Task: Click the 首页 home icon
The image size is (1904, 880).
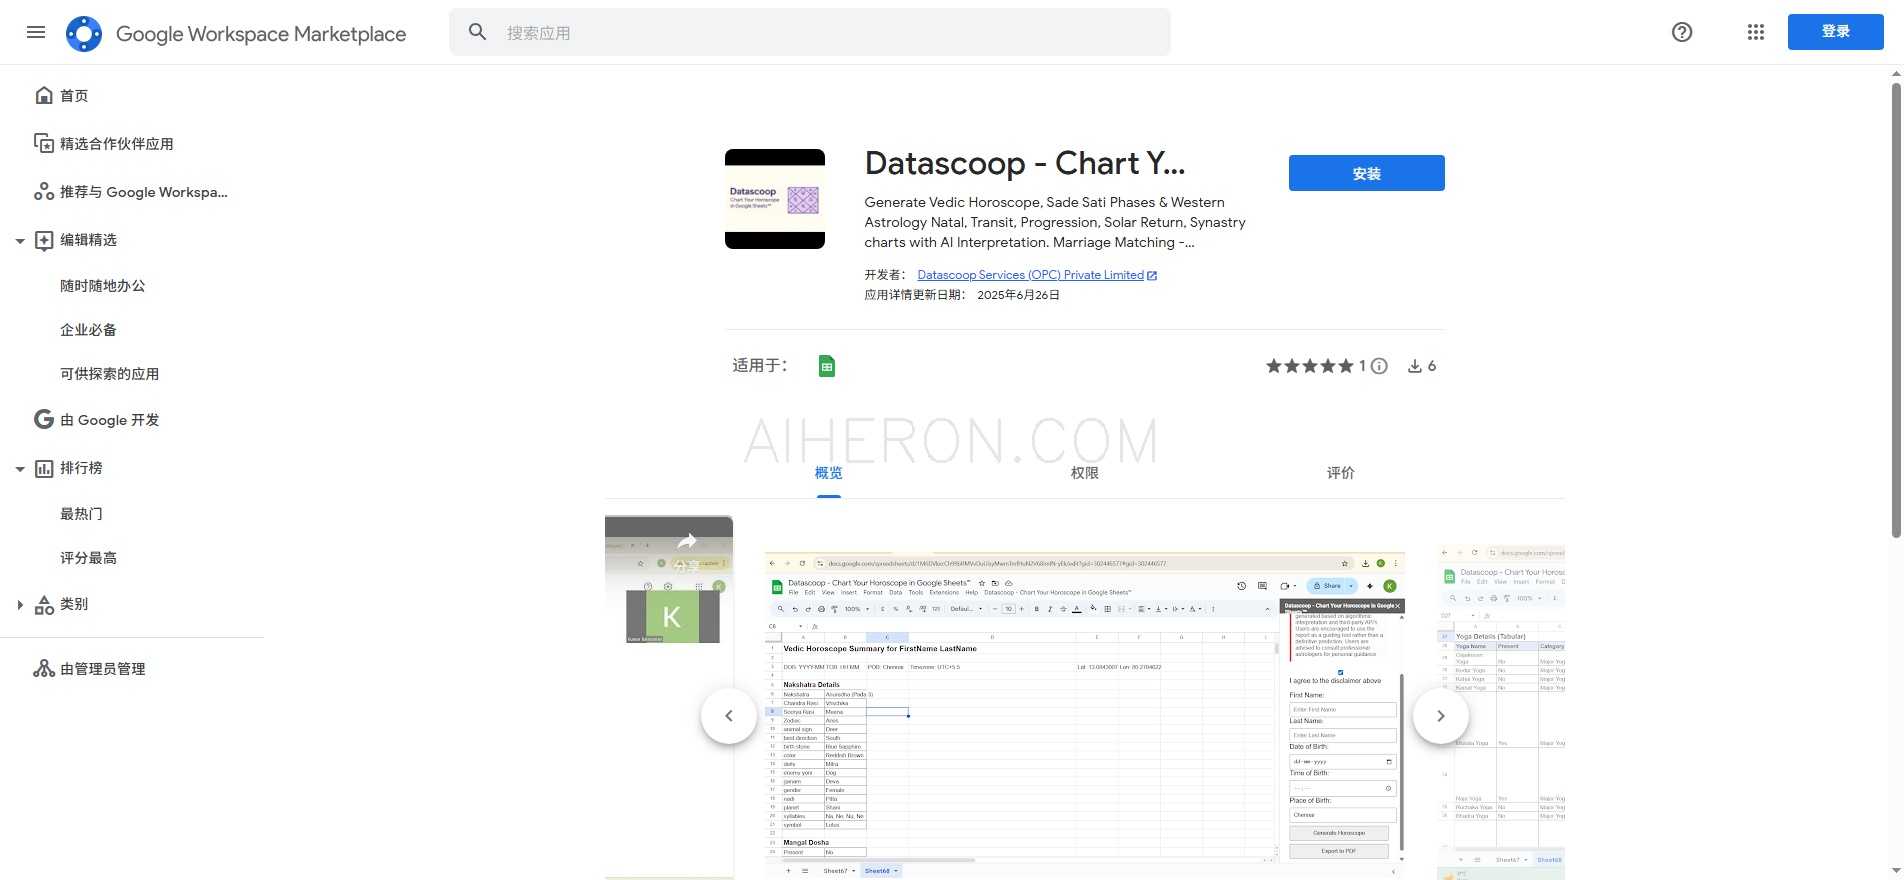Action: tap(44, 95)
